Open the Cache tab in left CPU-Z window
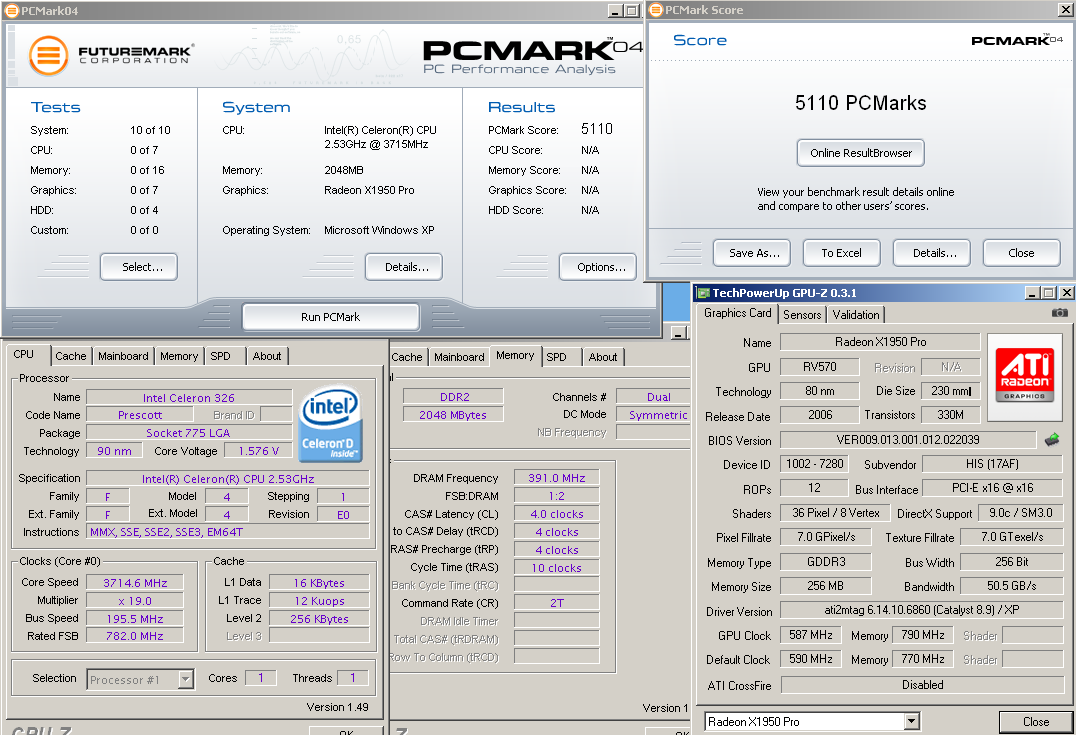This screenshot has height=735, width=1076. point(71,356)
